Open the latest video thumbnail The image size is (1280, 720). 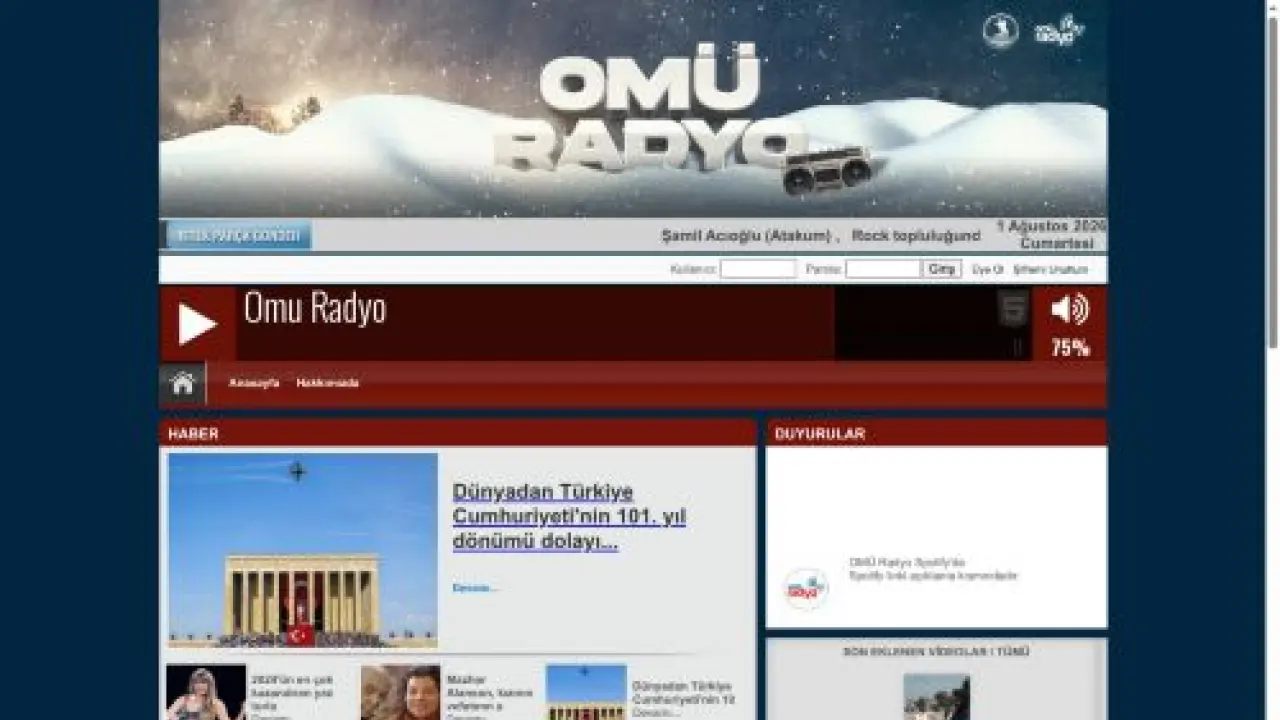coord(936,697)
